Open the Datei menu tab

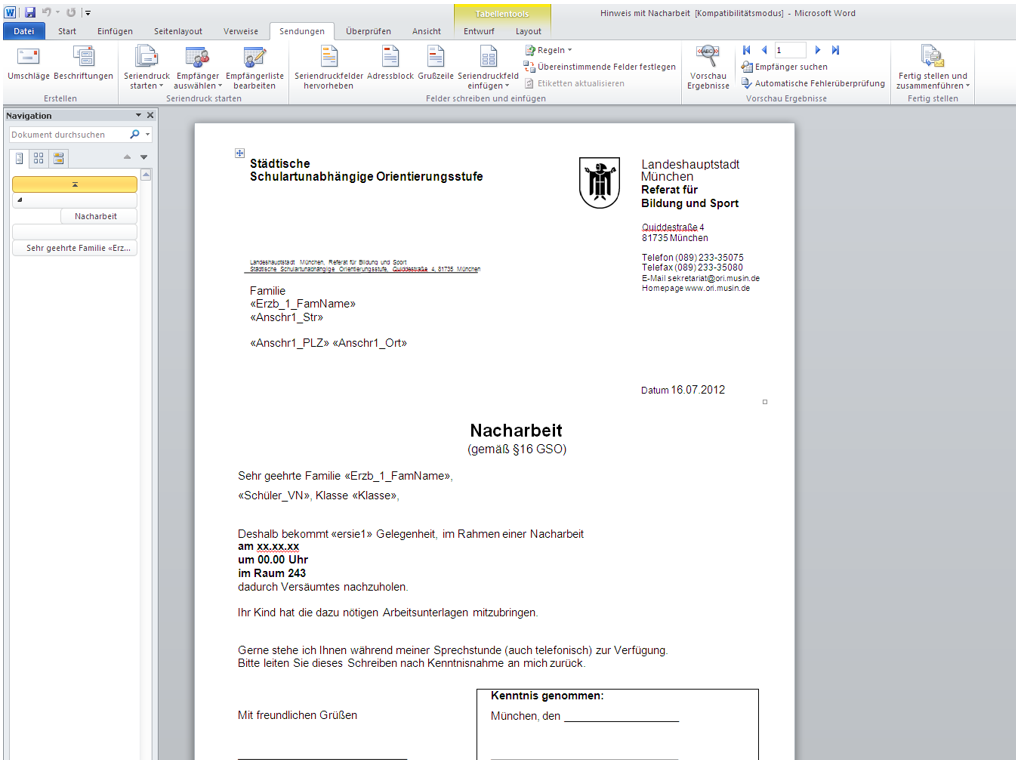click(23, 31)
